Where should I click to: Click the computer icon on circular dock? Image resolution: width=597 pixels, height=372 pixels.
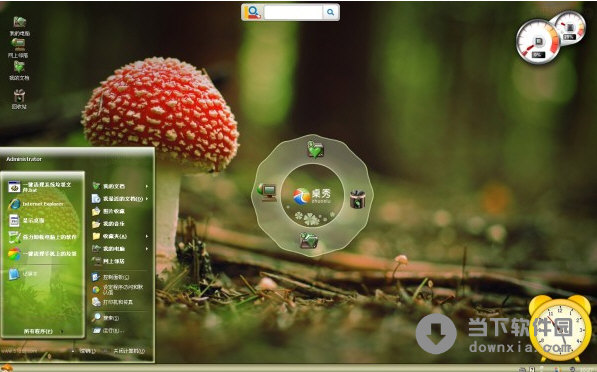pos(267,192)
